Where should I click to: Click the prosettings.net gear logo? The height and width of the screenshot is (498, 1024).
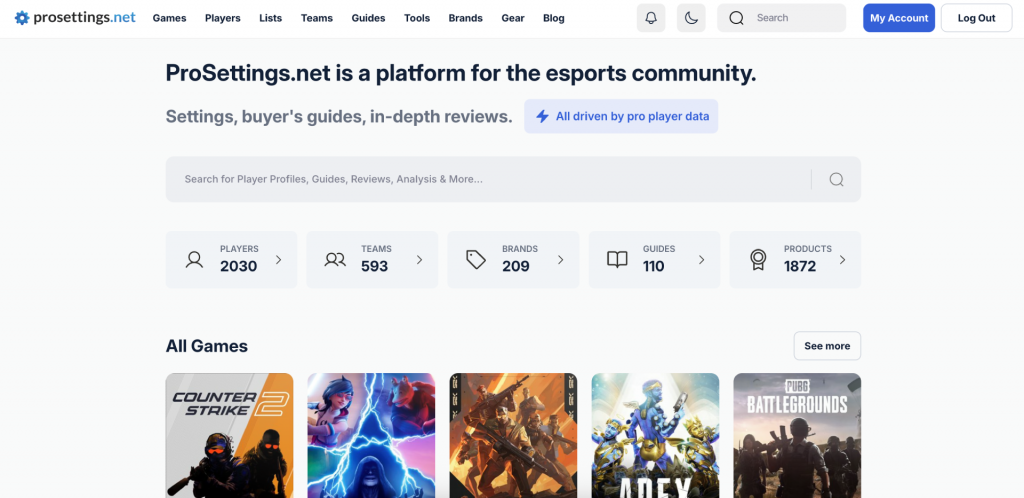[22, 18]
